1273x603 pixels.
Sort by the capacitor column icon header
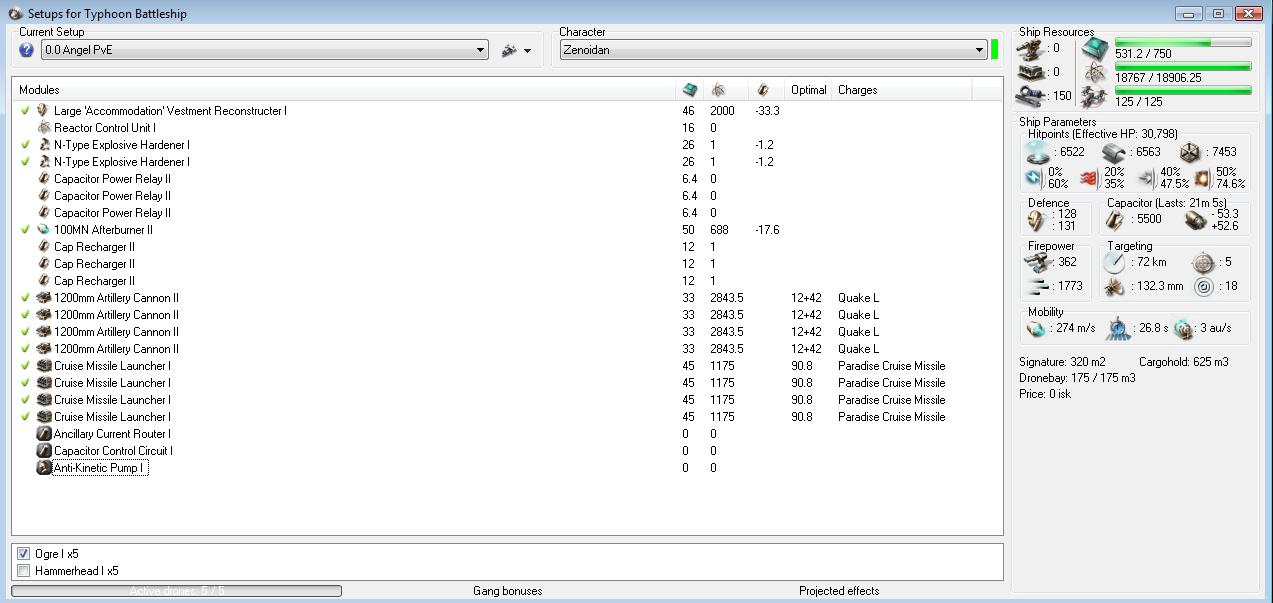[x=764, y=90]
